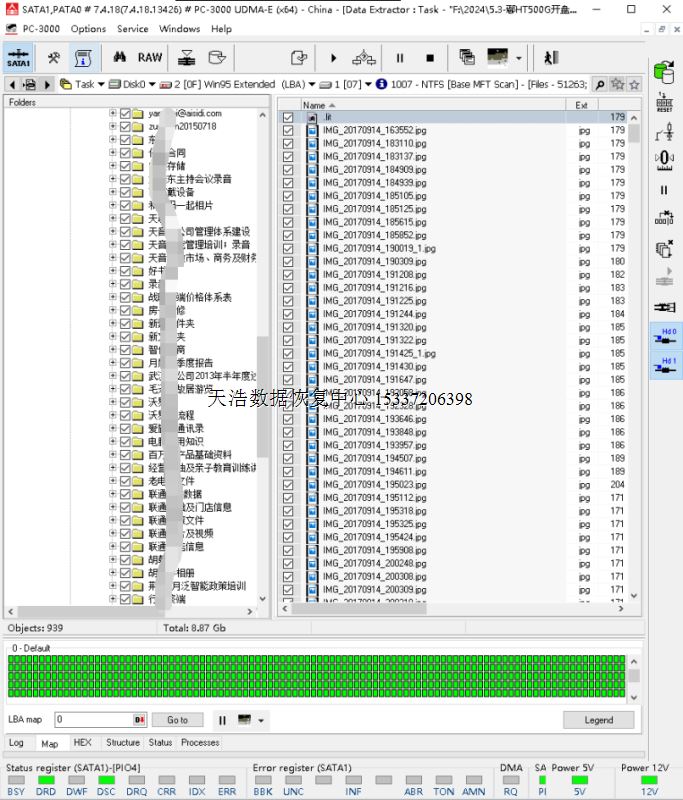Switch to the HEX tab

coord(82,743)
